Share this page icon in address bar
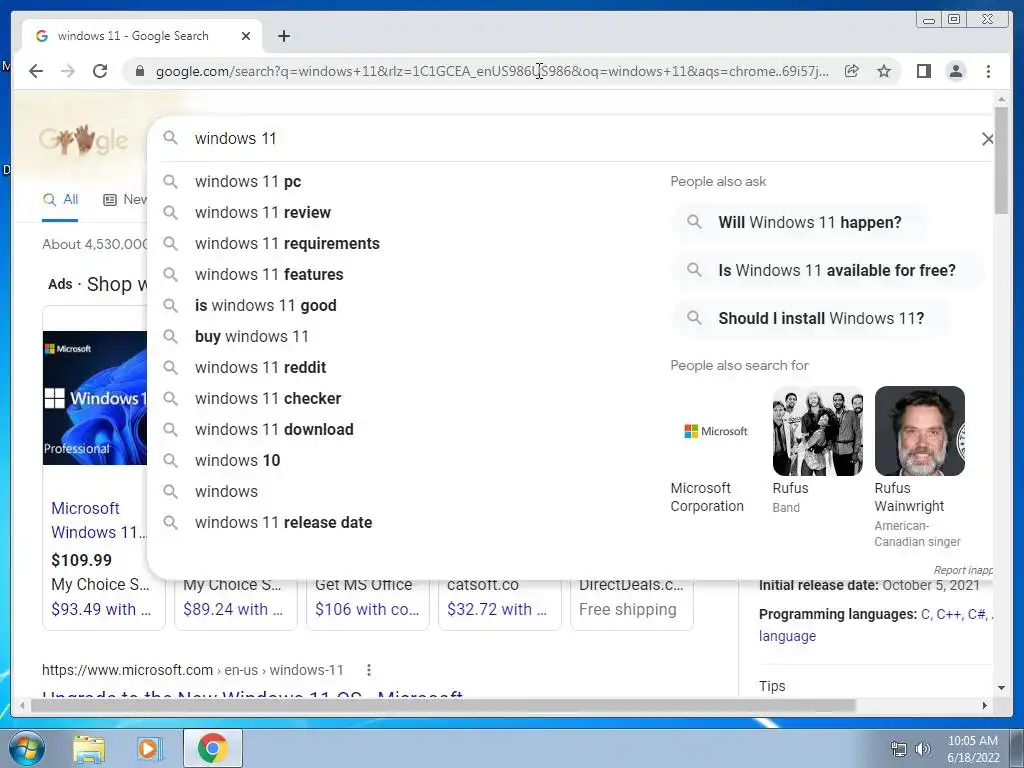Screen dimensions: 1024x768 pyautogui.click(x=852, y=71)
